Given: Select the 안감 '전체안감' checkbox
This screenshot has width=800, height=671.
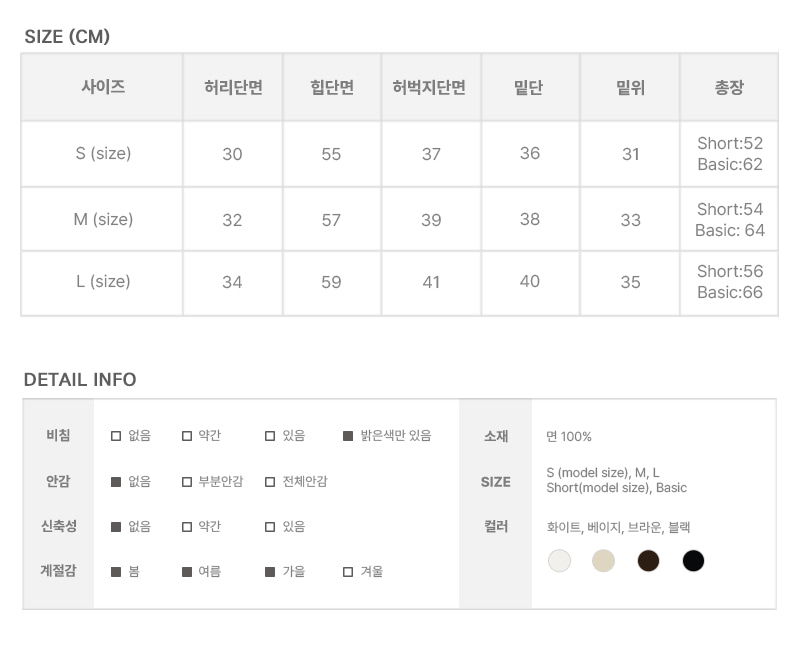Looking at the screenshot, I should (x=270, y=482).
